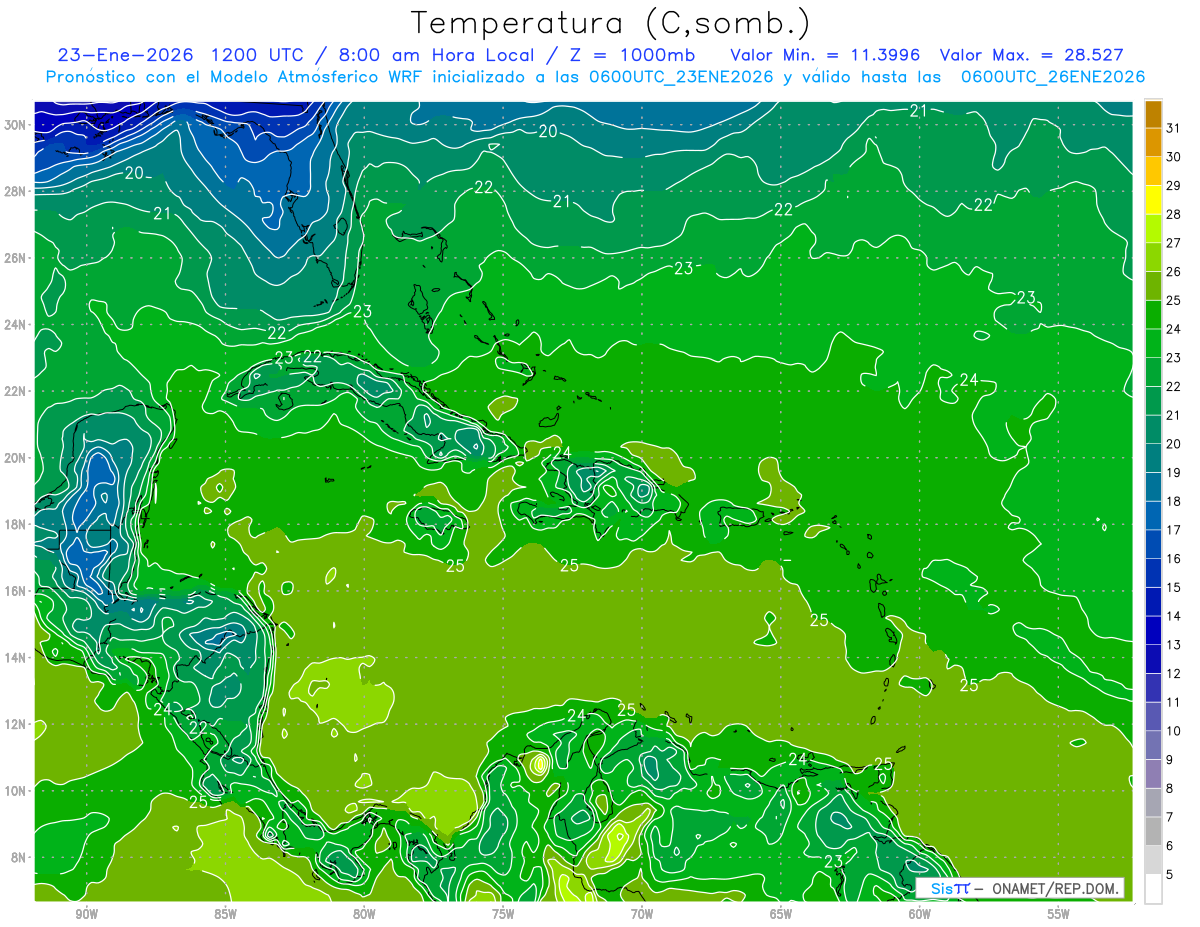
Task: Click the '85W' longitude axis label
Action: 225,914
